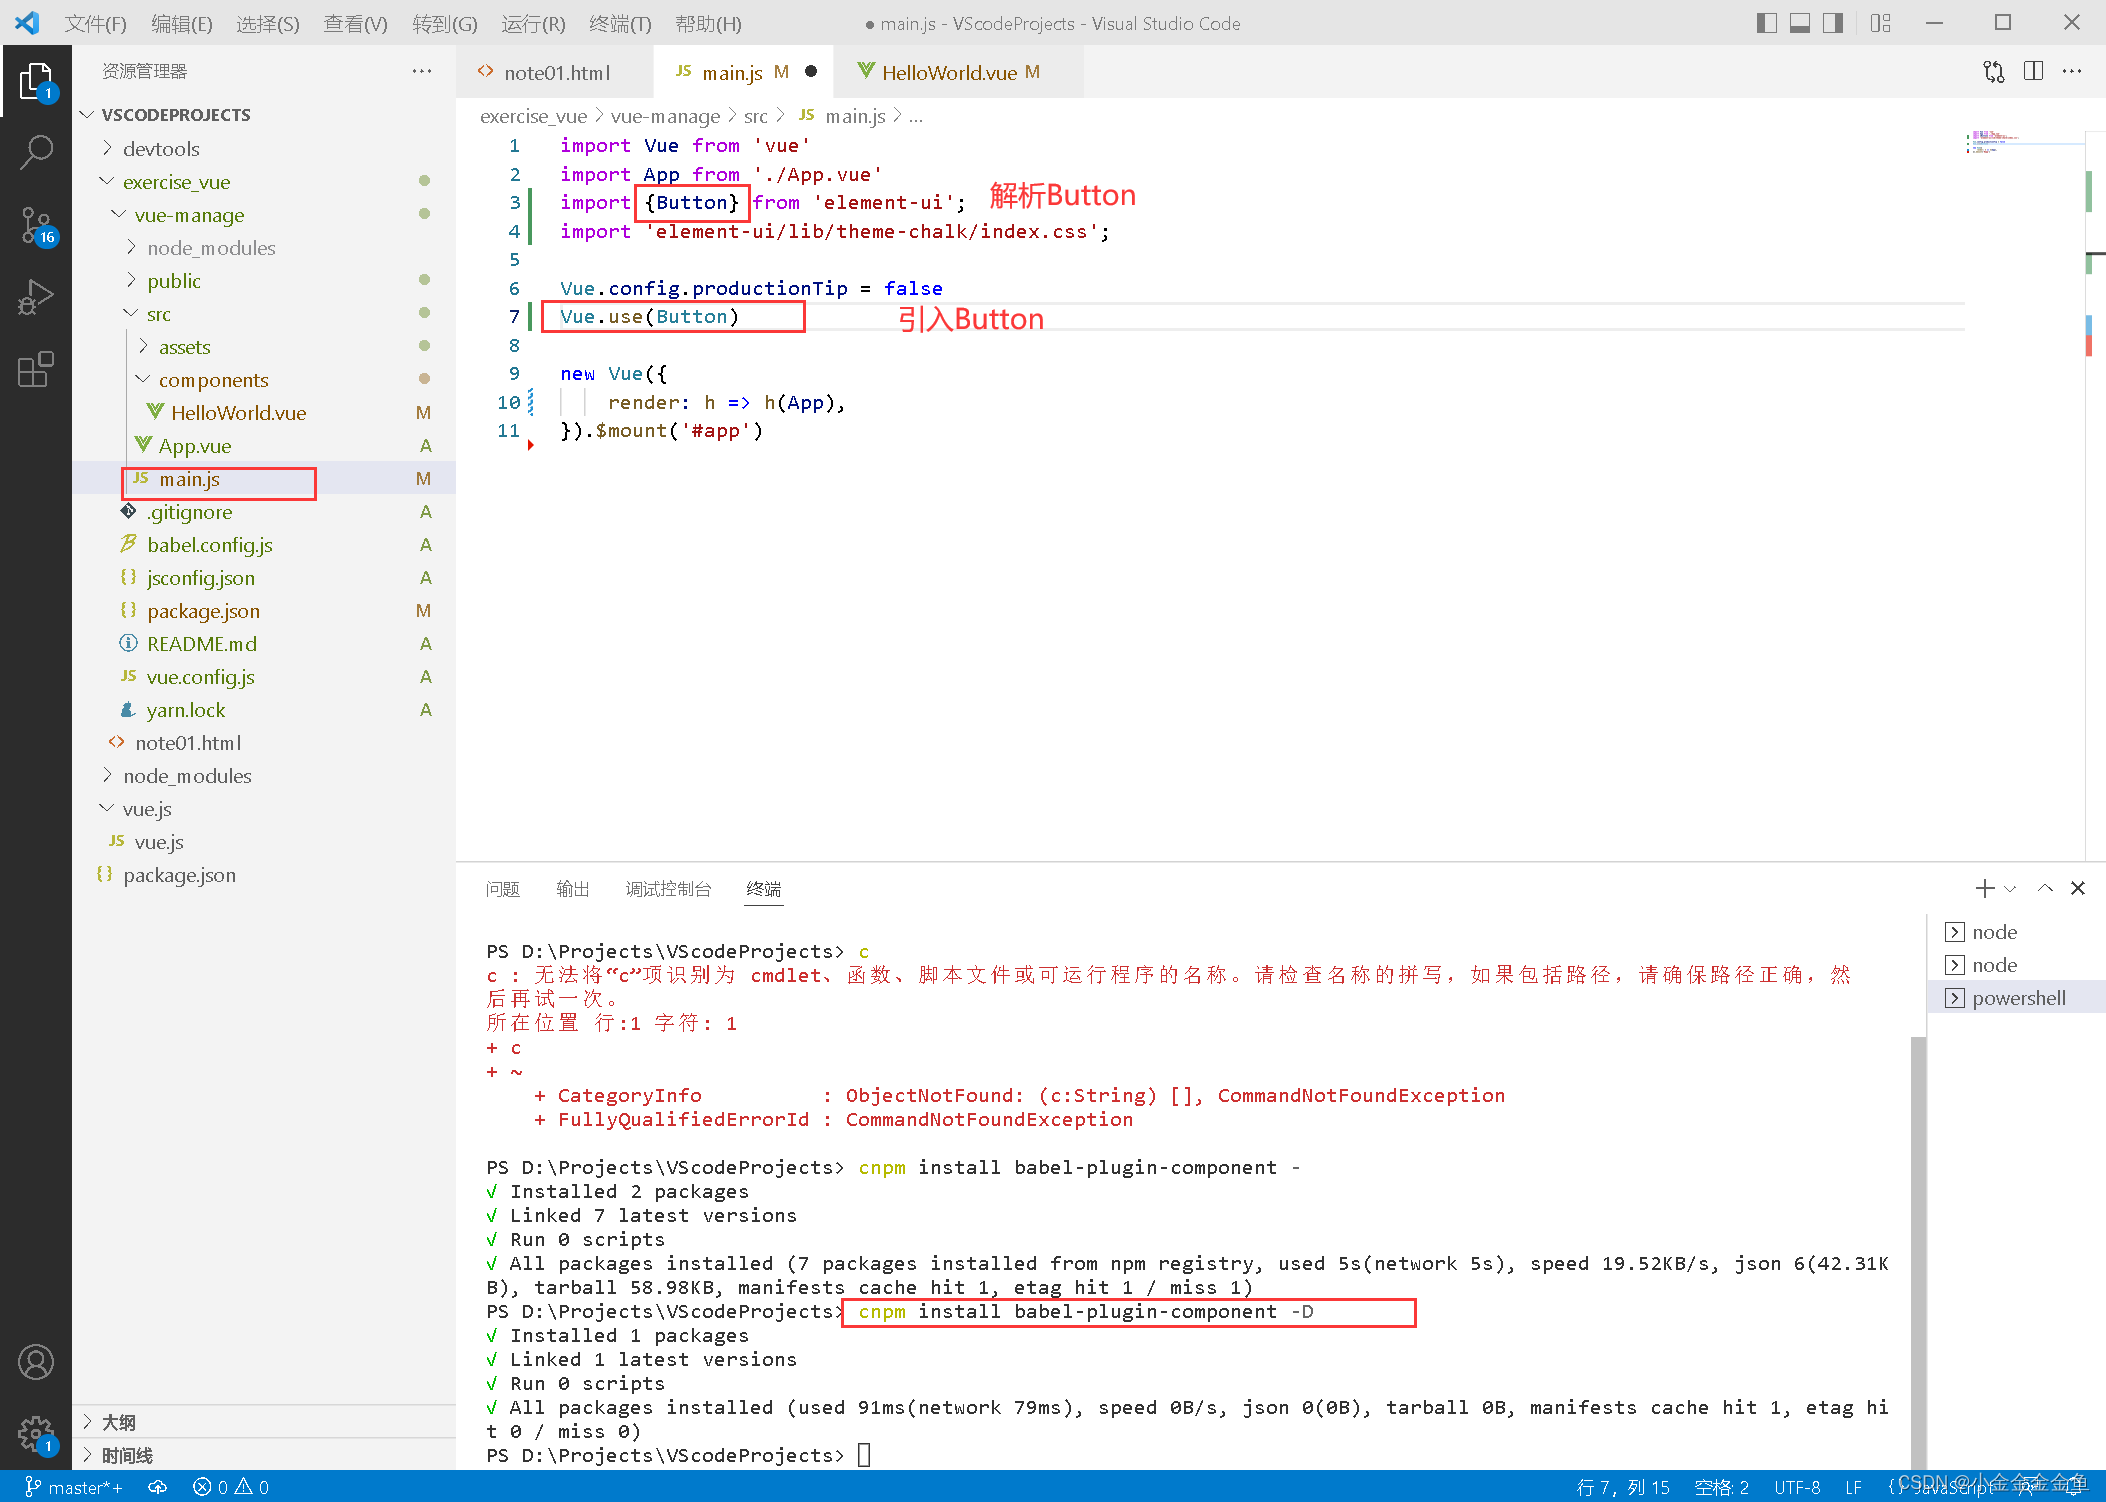Toggle secondary side bar layout button
The width and height of the screenshot is (2106, 1502).
coord(1833,23)
